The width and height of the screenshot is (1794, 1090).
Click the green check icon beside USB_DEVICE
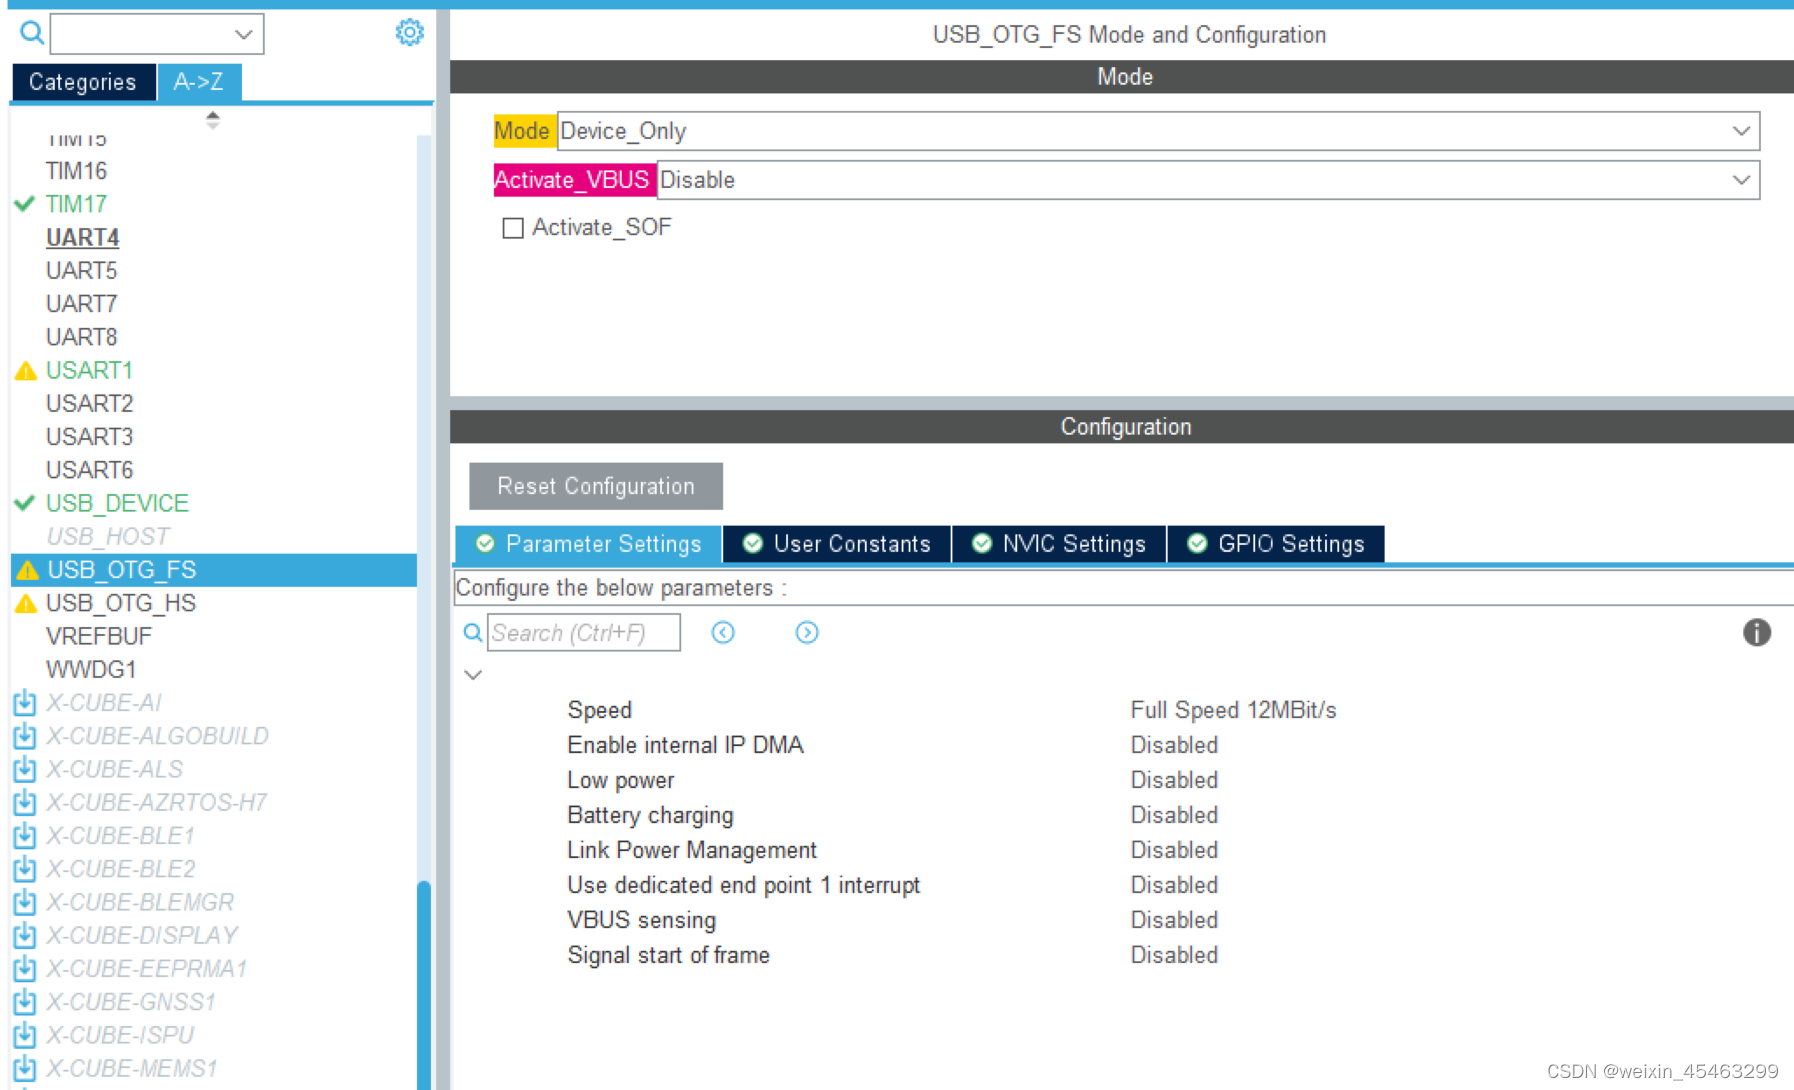[x=24, y=503]
